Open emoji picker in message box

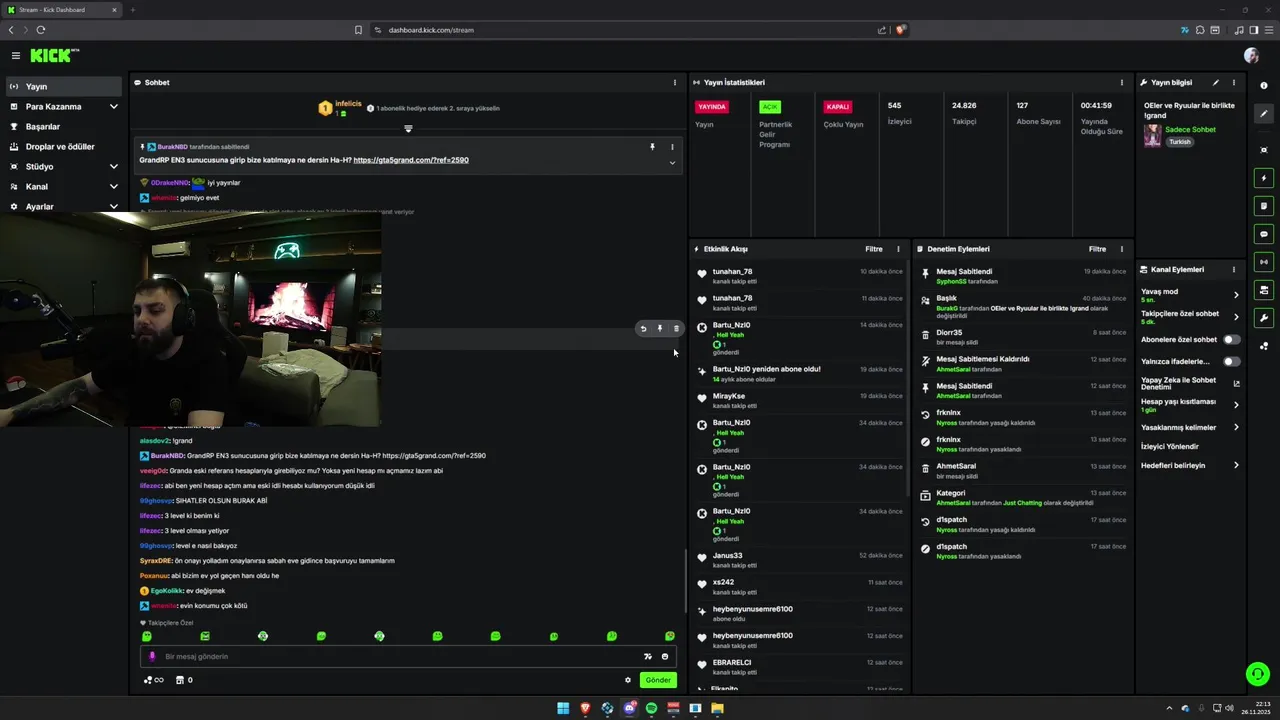tap(665, 657)
